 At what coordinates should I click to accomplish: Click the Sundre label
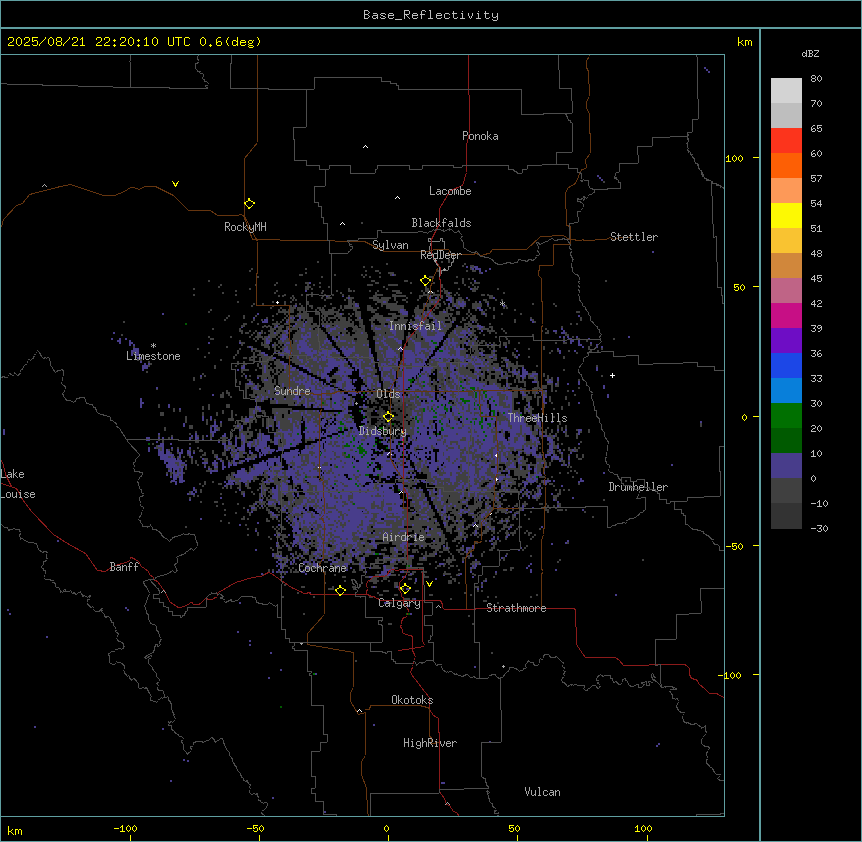[x=292, y=391]
